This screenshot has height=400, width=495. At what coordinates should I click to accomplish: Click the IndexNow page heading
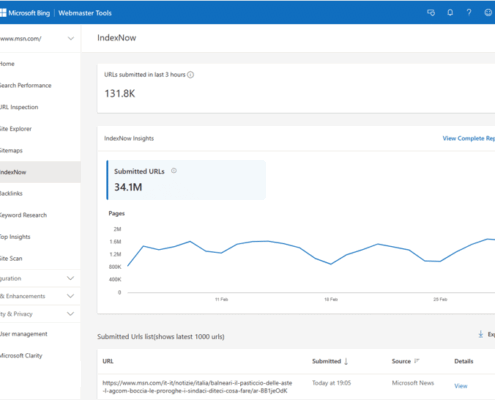(117, 38)
